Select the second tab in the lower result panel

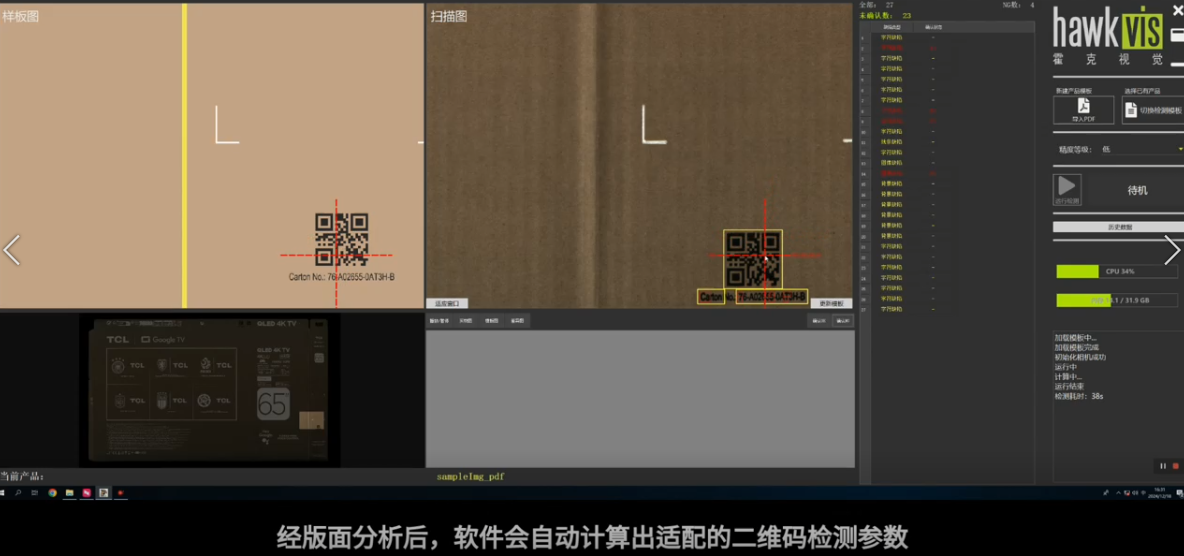coord(465,320)
